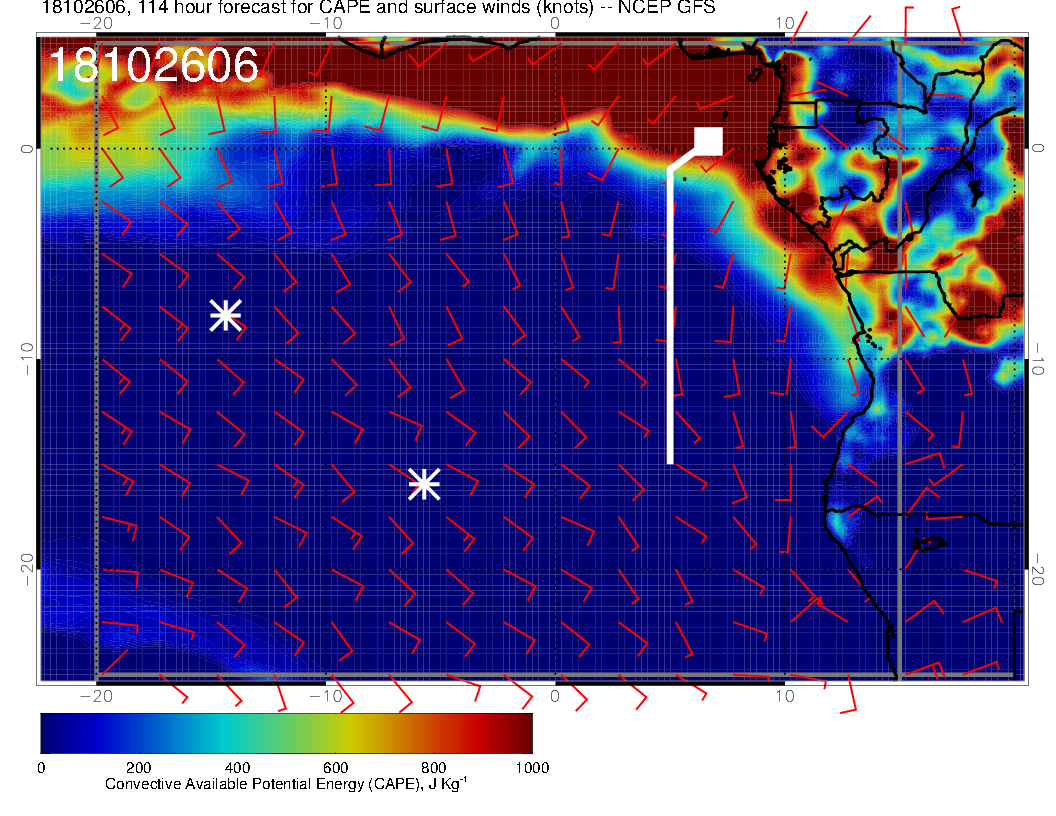This screenshot has height=816, width=1056.
Task: Click the lower white asterisk marker
Action: 424,484
